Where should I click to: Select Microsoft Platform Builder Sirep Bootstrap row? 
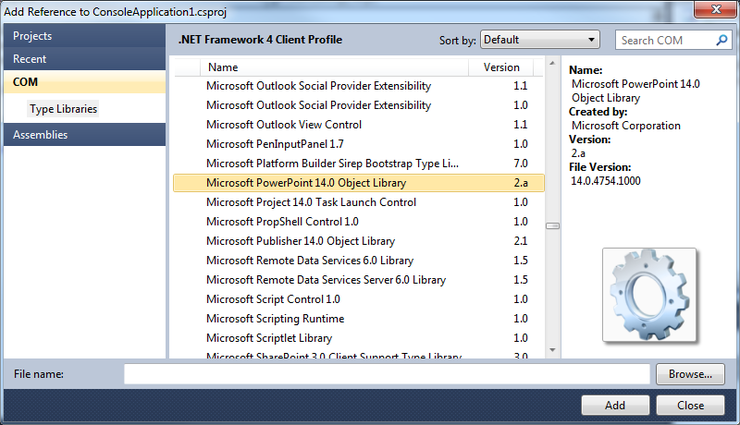(359, 163)
